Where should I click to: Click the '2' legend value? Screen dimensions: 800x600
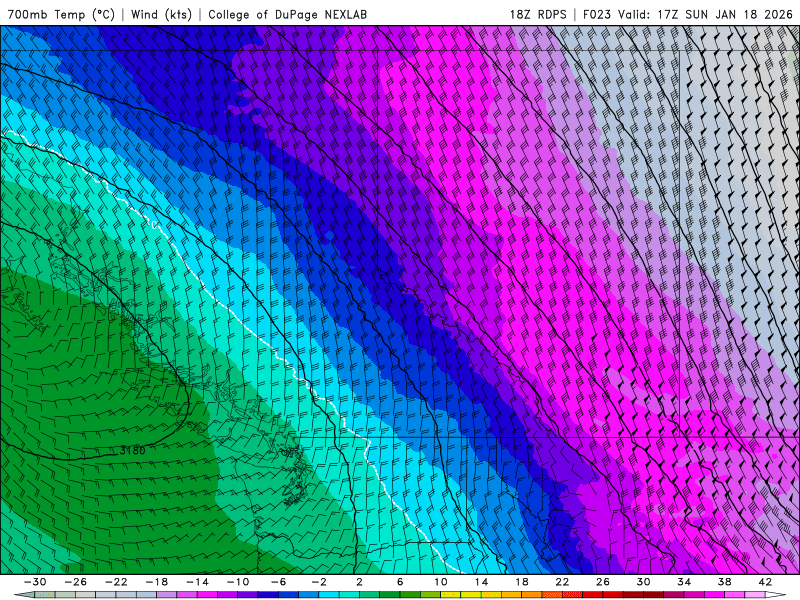(360, 582)
